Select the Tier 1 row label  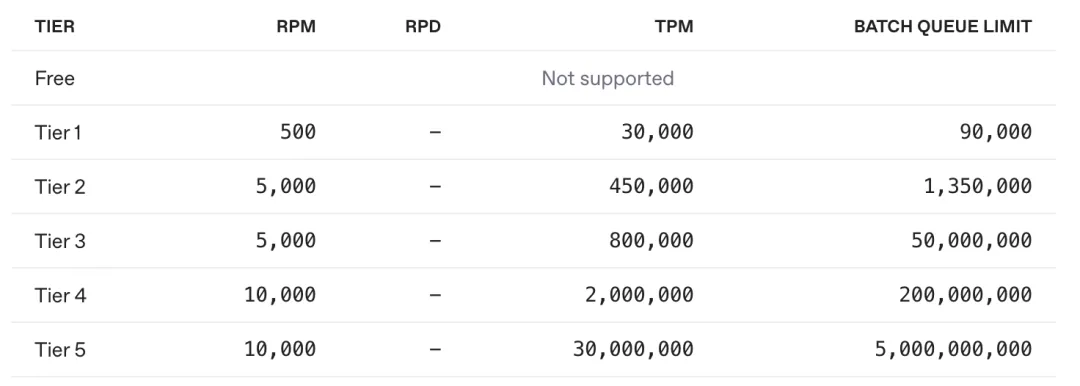point(58,132)
